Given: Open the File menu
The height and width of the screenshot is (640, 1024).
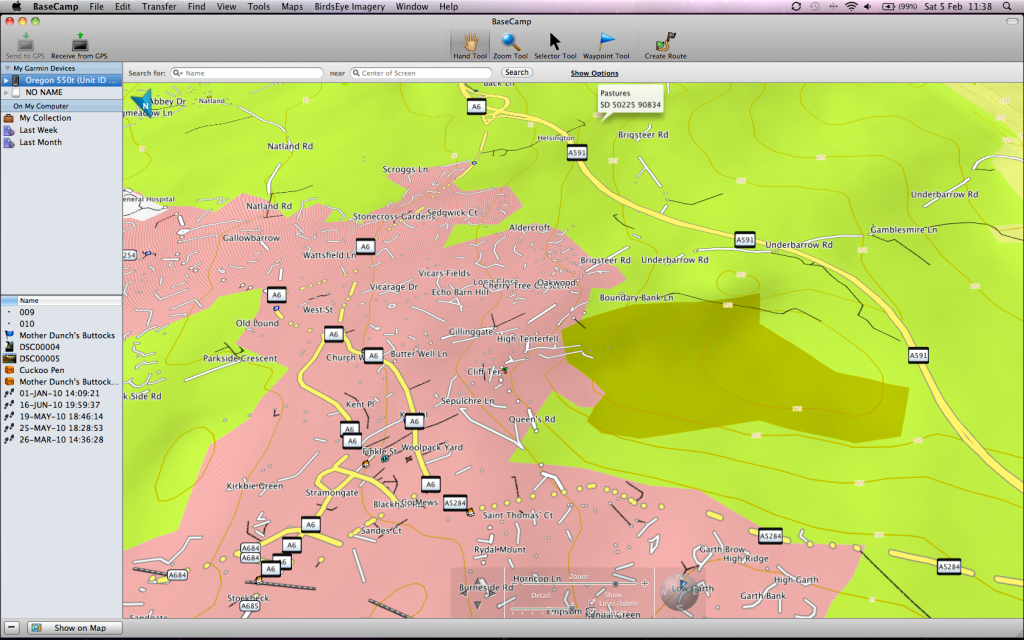Looking at the screenshot, I should tap(96, 7).
